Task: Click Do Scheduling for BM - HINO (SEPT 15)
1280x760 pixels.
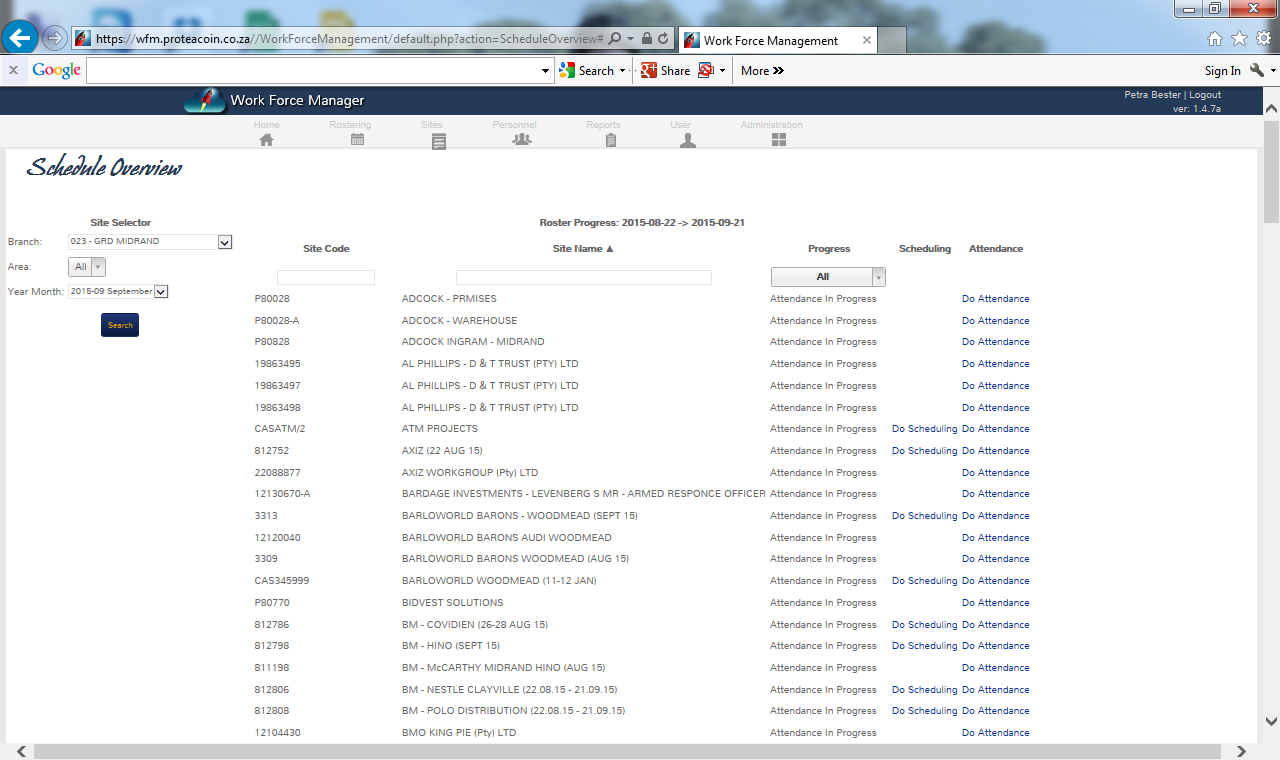Action: point(925,646)
